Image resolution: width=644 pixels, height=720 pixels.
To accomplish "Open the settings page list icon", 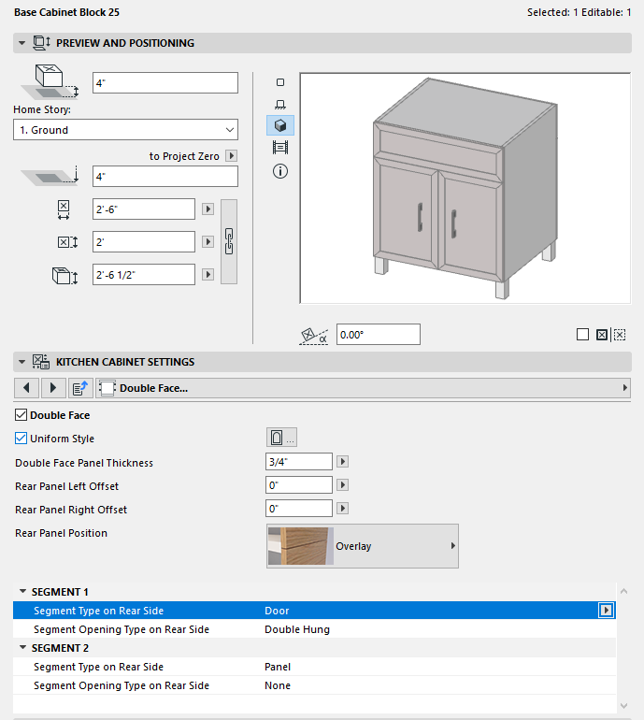I will pos(79,387).
